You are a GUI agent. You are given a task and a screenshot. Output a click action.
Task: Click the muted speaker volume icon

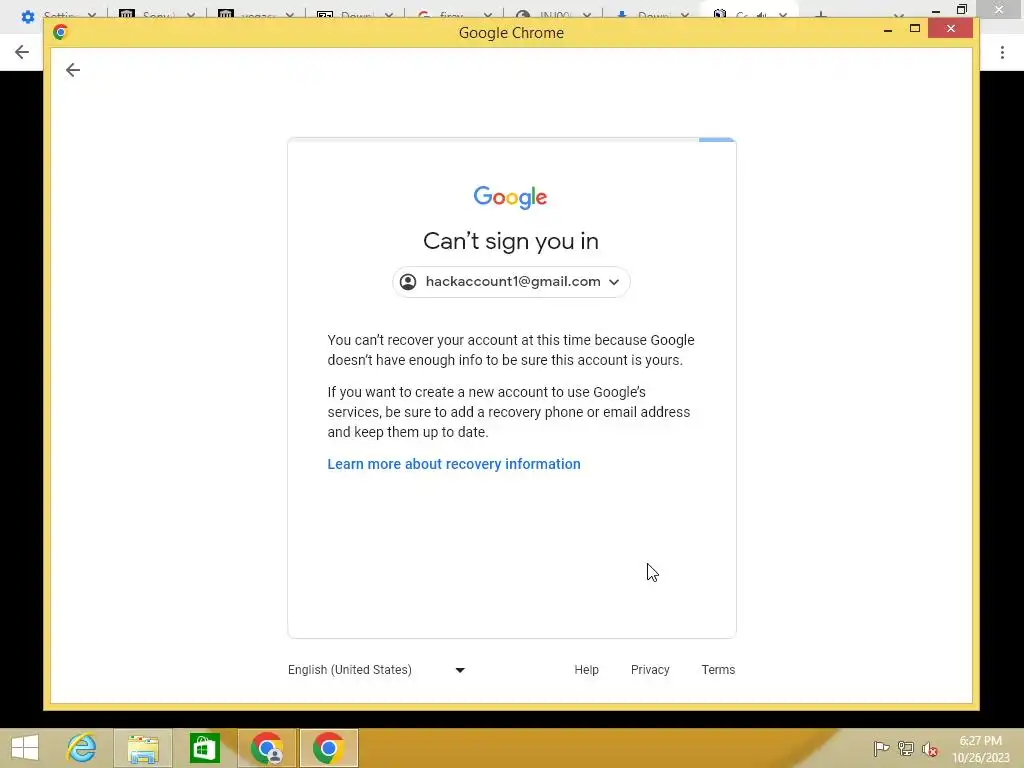[930, 749]
